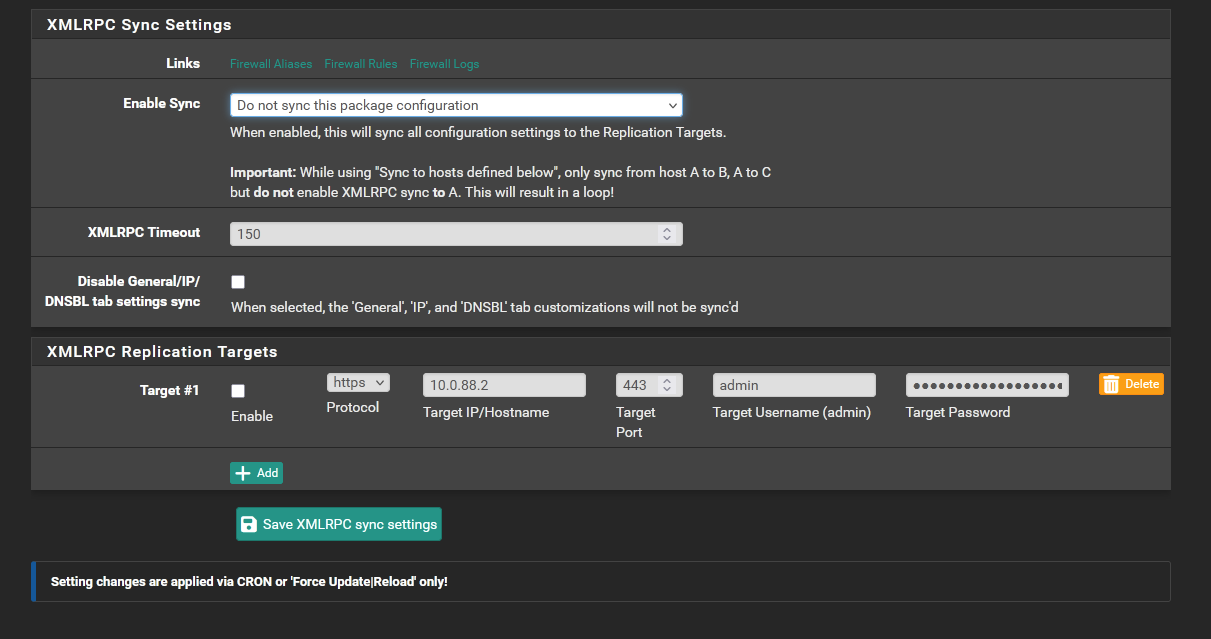The image size is (1211, 639).
Task: Open the Firewall Logs link
Action: tap(444, 64)
